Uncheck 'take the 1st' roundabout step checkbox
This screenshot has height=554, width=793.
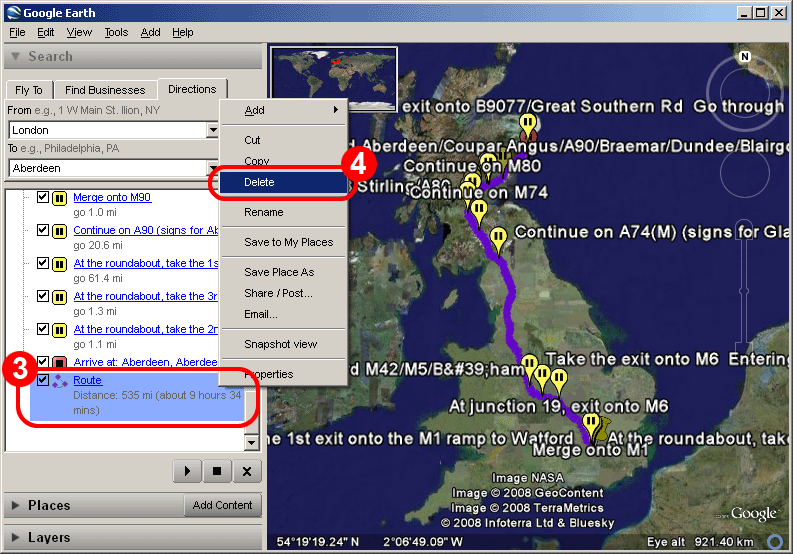click(43, 263)
